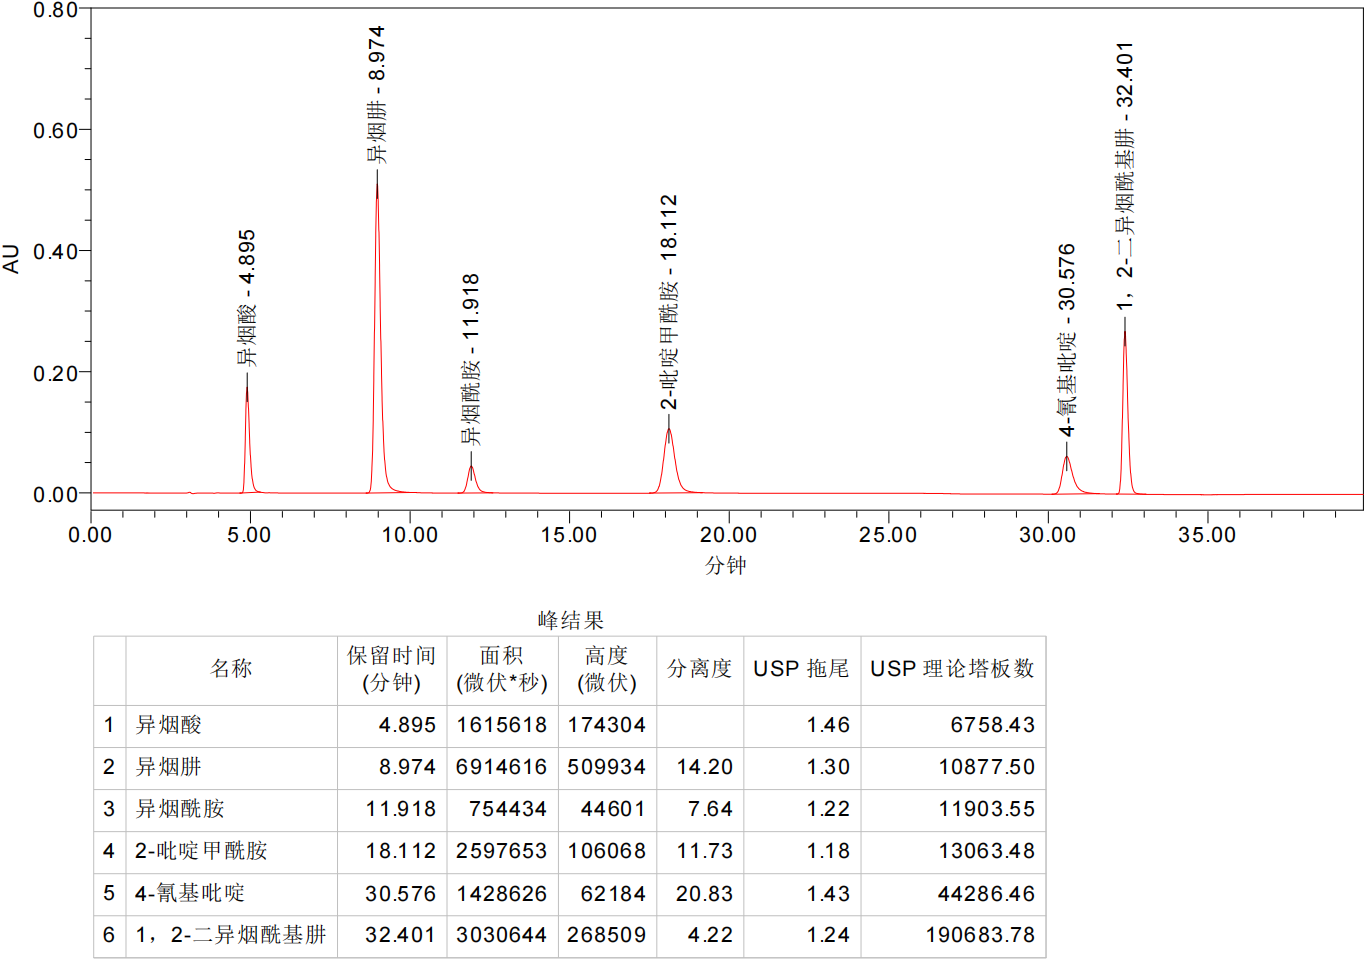Click the AU y-axis title

coord(11,258)
